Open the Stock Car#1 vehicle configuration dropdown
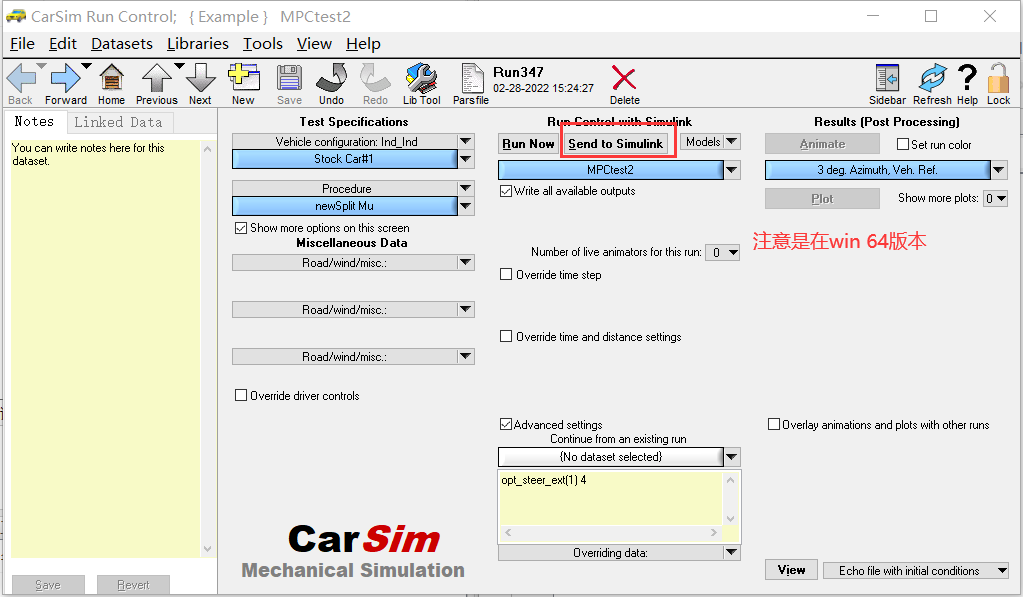Viewport: 1023px width, 597px height. pos(464,157)
